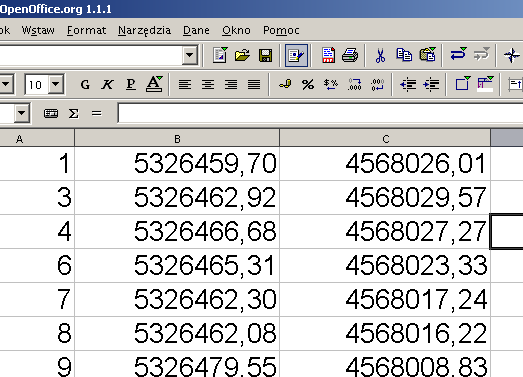Open the Format menu
The width and height of the screenshot is (523, 377).
point(86,30)
